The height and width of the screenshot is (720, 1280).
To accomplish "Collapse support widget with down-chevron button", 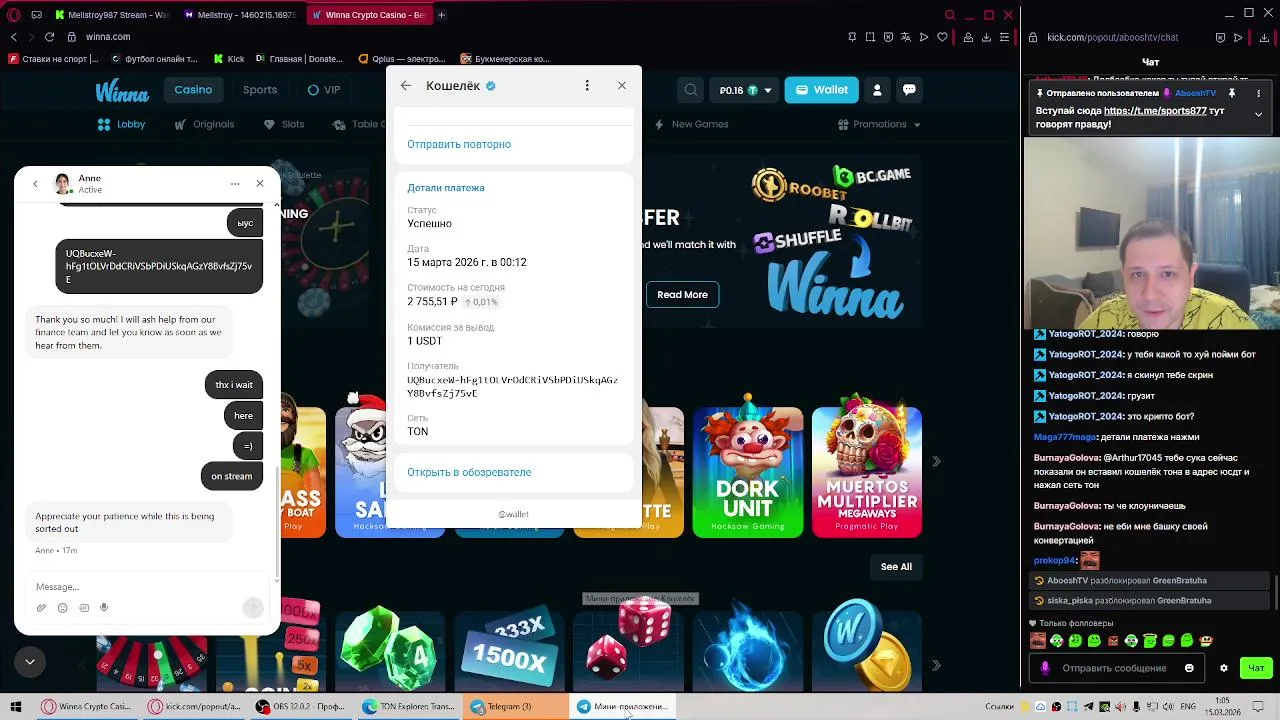I will click(x=30, y=661).
